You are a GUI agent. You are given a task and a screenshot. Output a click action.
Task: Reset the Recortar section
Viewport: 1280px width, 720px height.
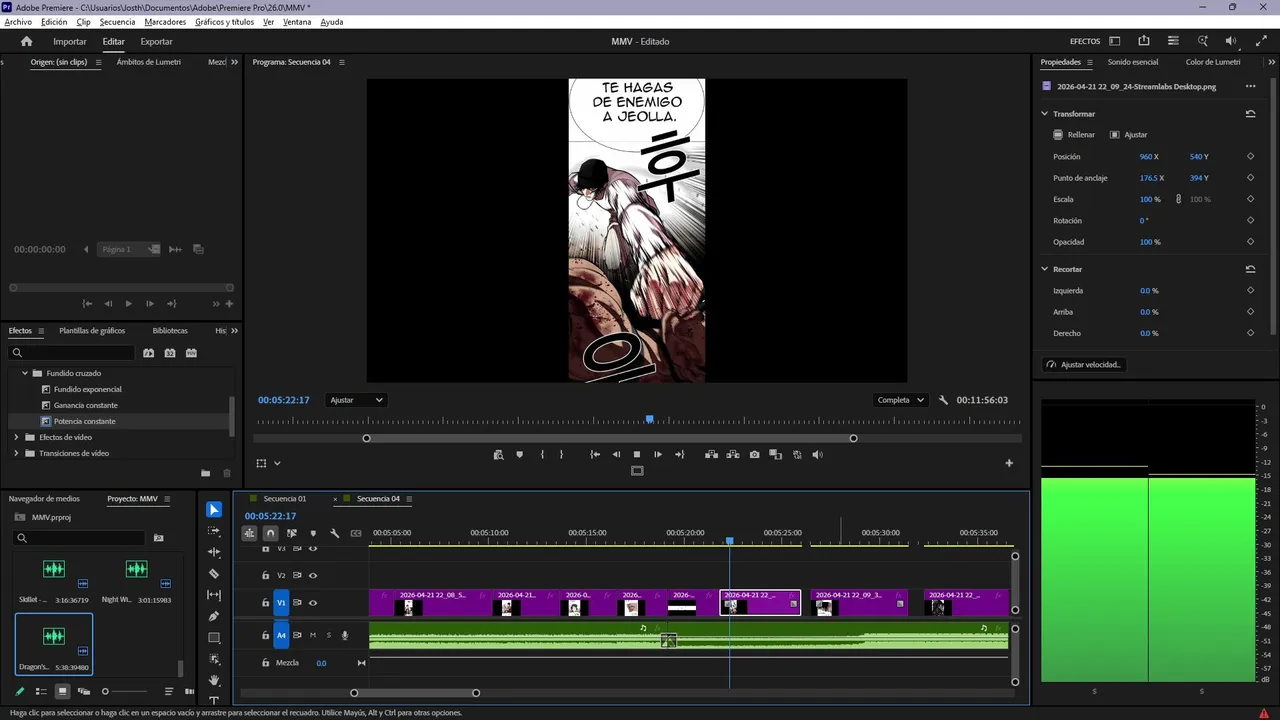(x=1250, y=269)
